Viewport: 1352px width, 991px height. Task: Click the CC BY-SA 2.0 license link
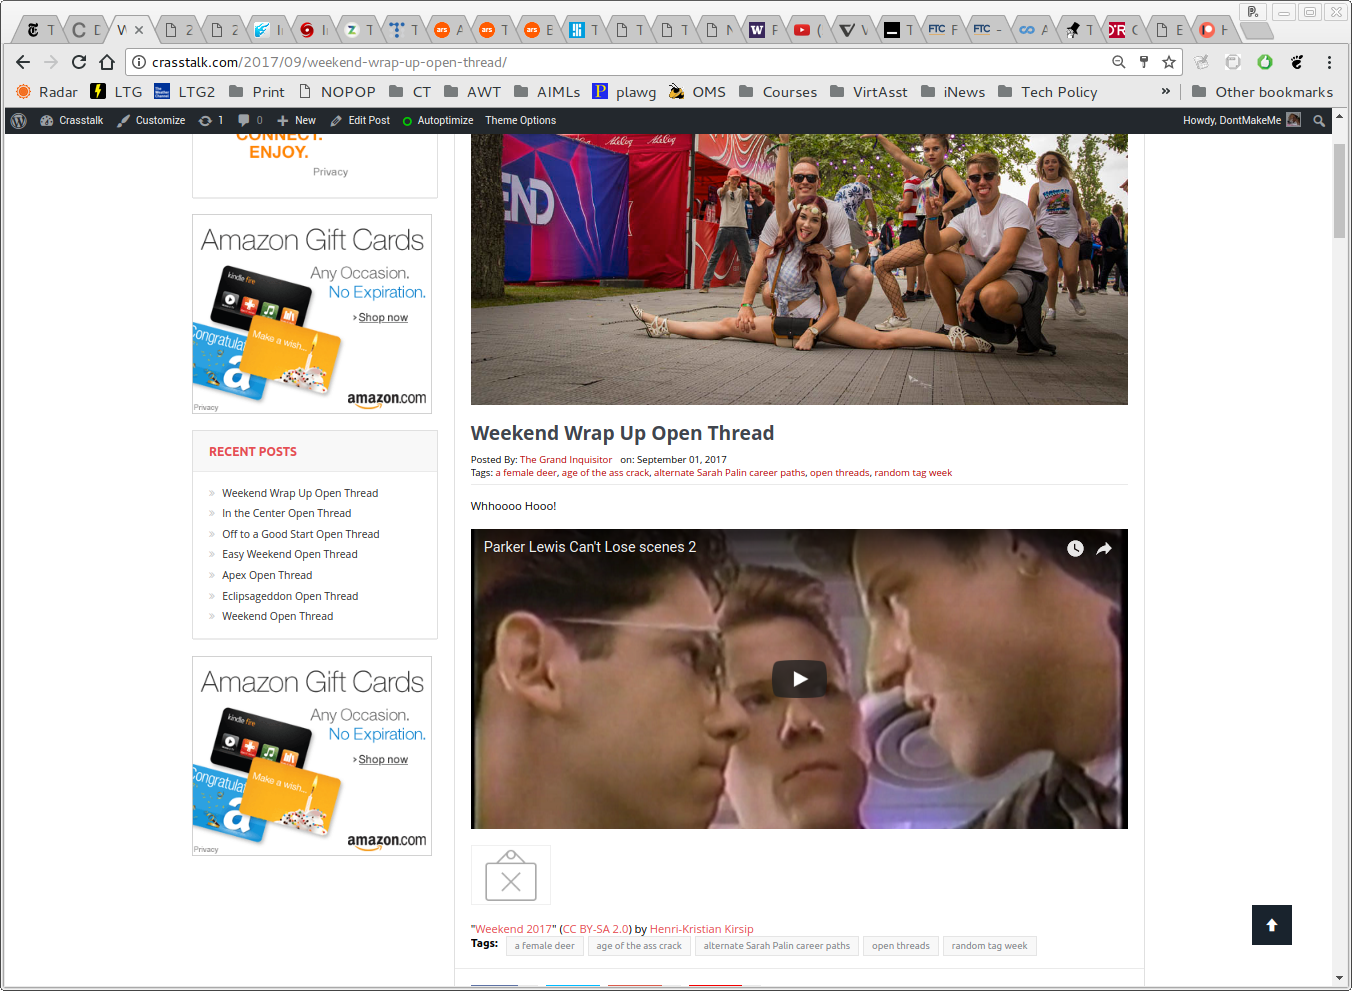point(596,929)
